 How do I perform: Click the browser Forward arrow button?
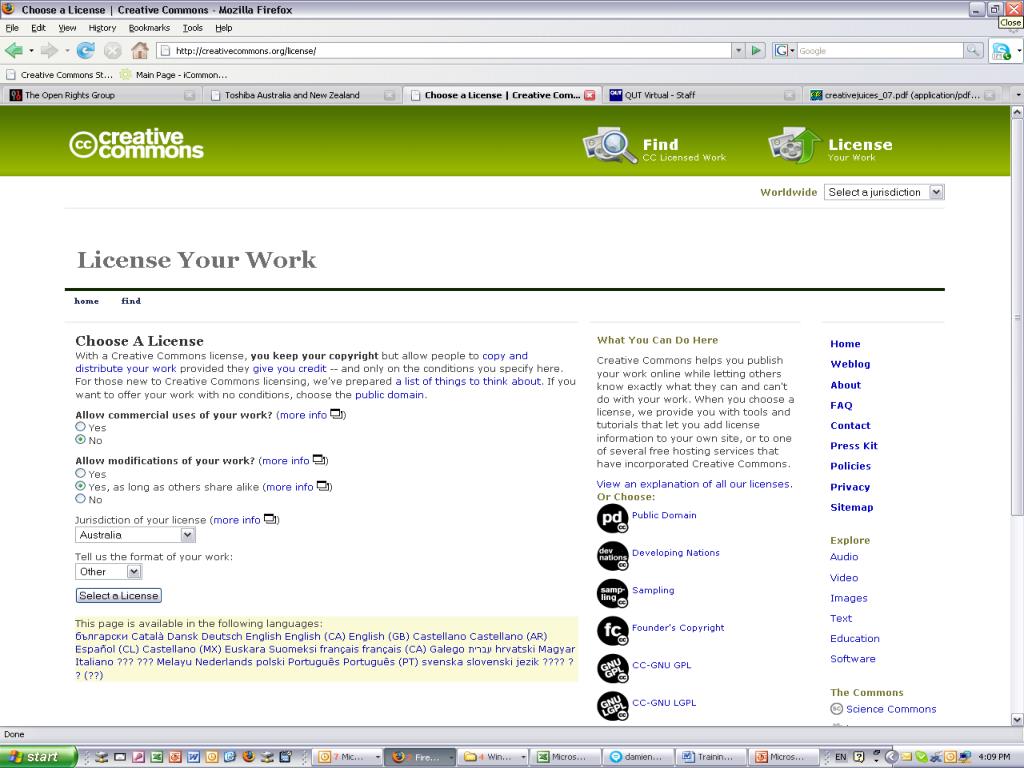pyautogui.click(x=49, y=50)
